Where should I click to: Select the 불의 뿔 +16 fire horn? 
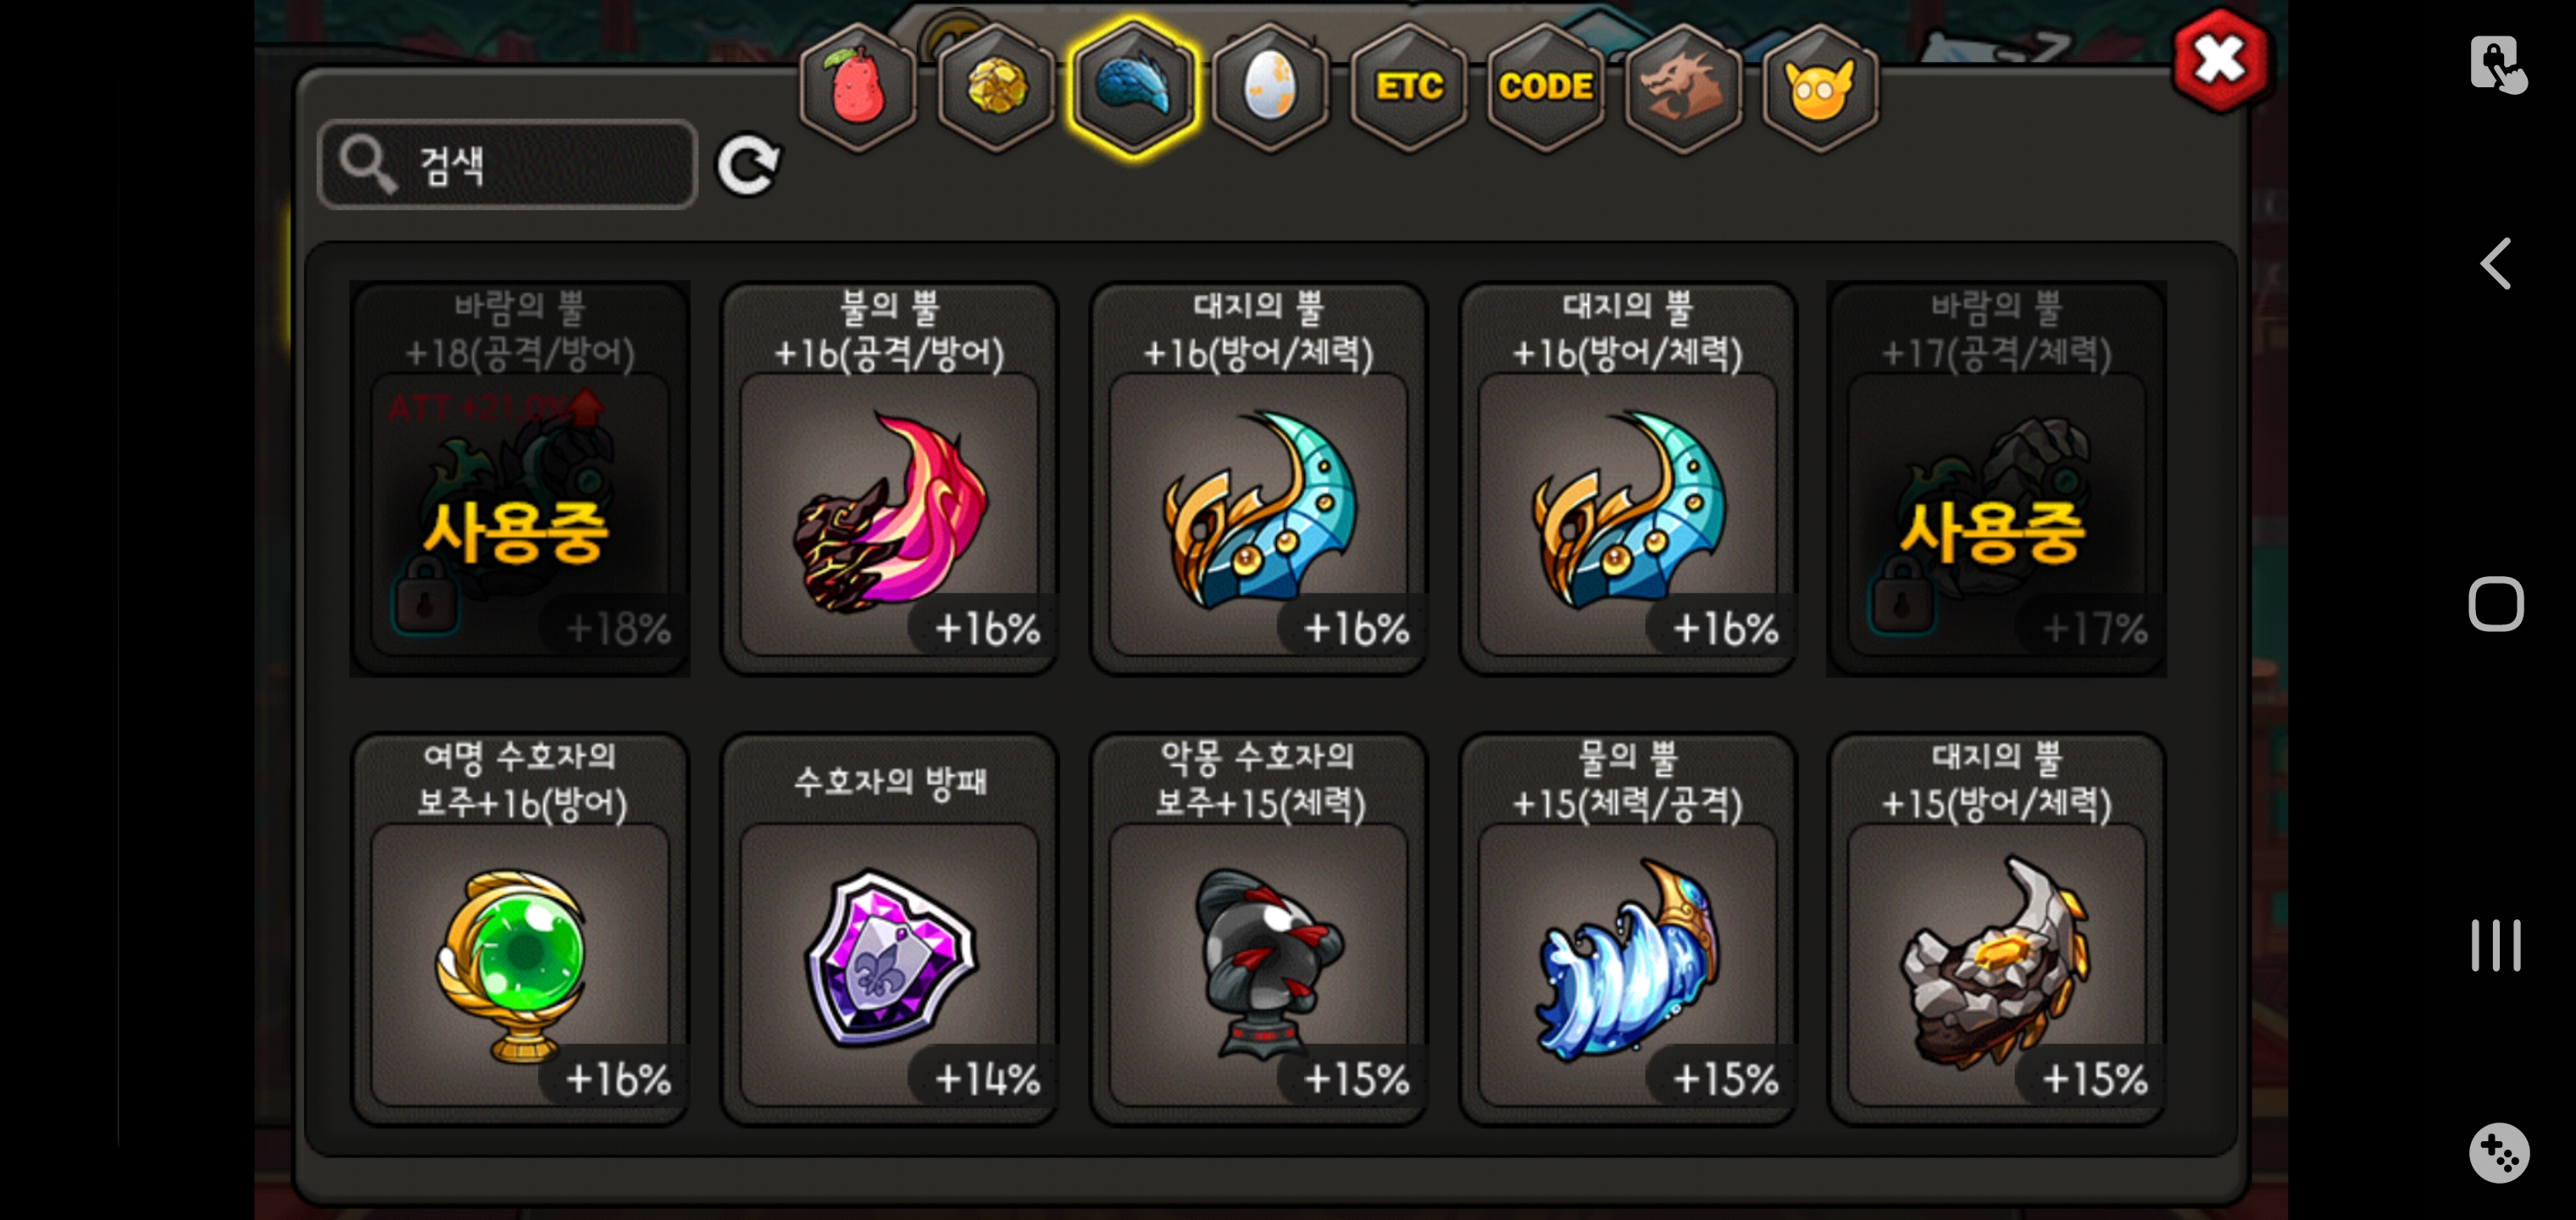(x=889, y=479)
